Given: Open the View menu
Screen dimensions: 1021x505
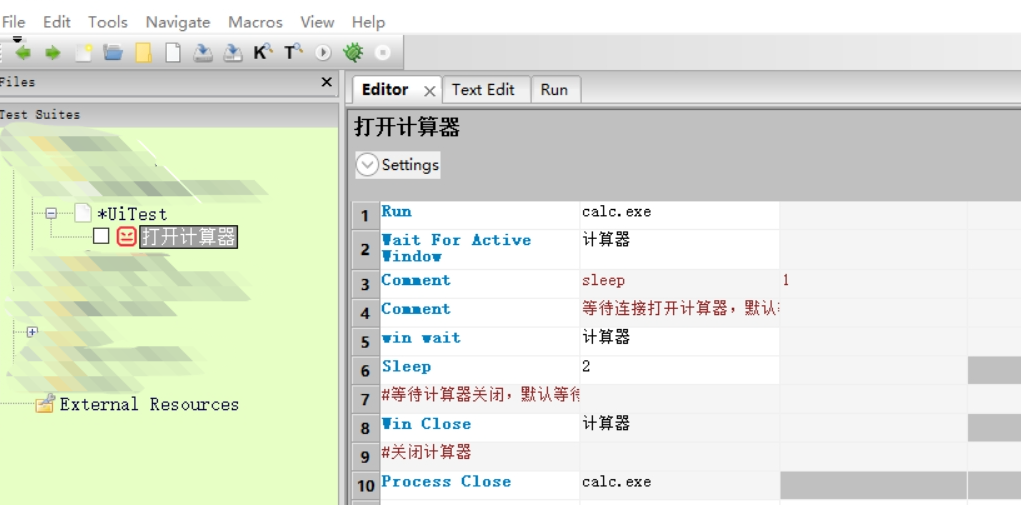Looking at the screenshot, I should [317, 22].
